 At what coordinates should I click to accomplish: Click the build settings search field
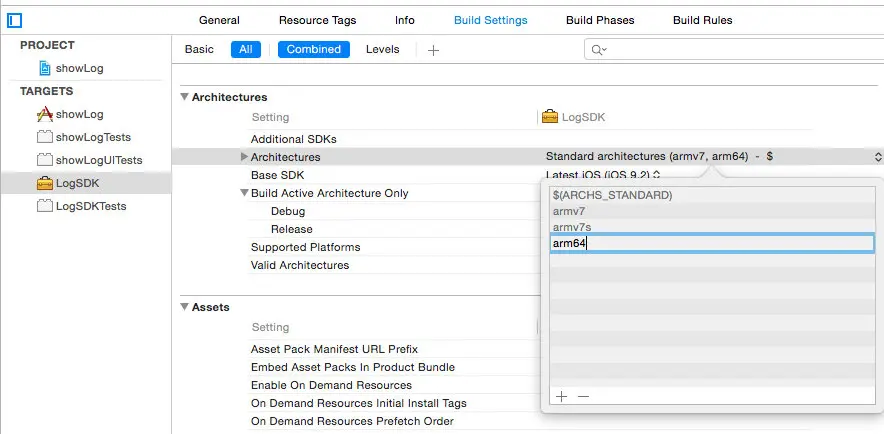pos(734,50)
